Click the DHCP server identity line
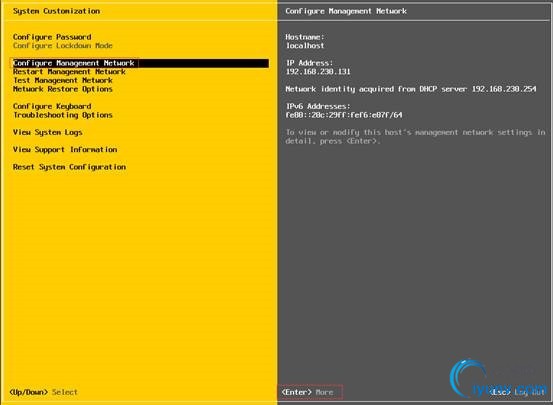The image size is (553, 405). click(411, 89)
